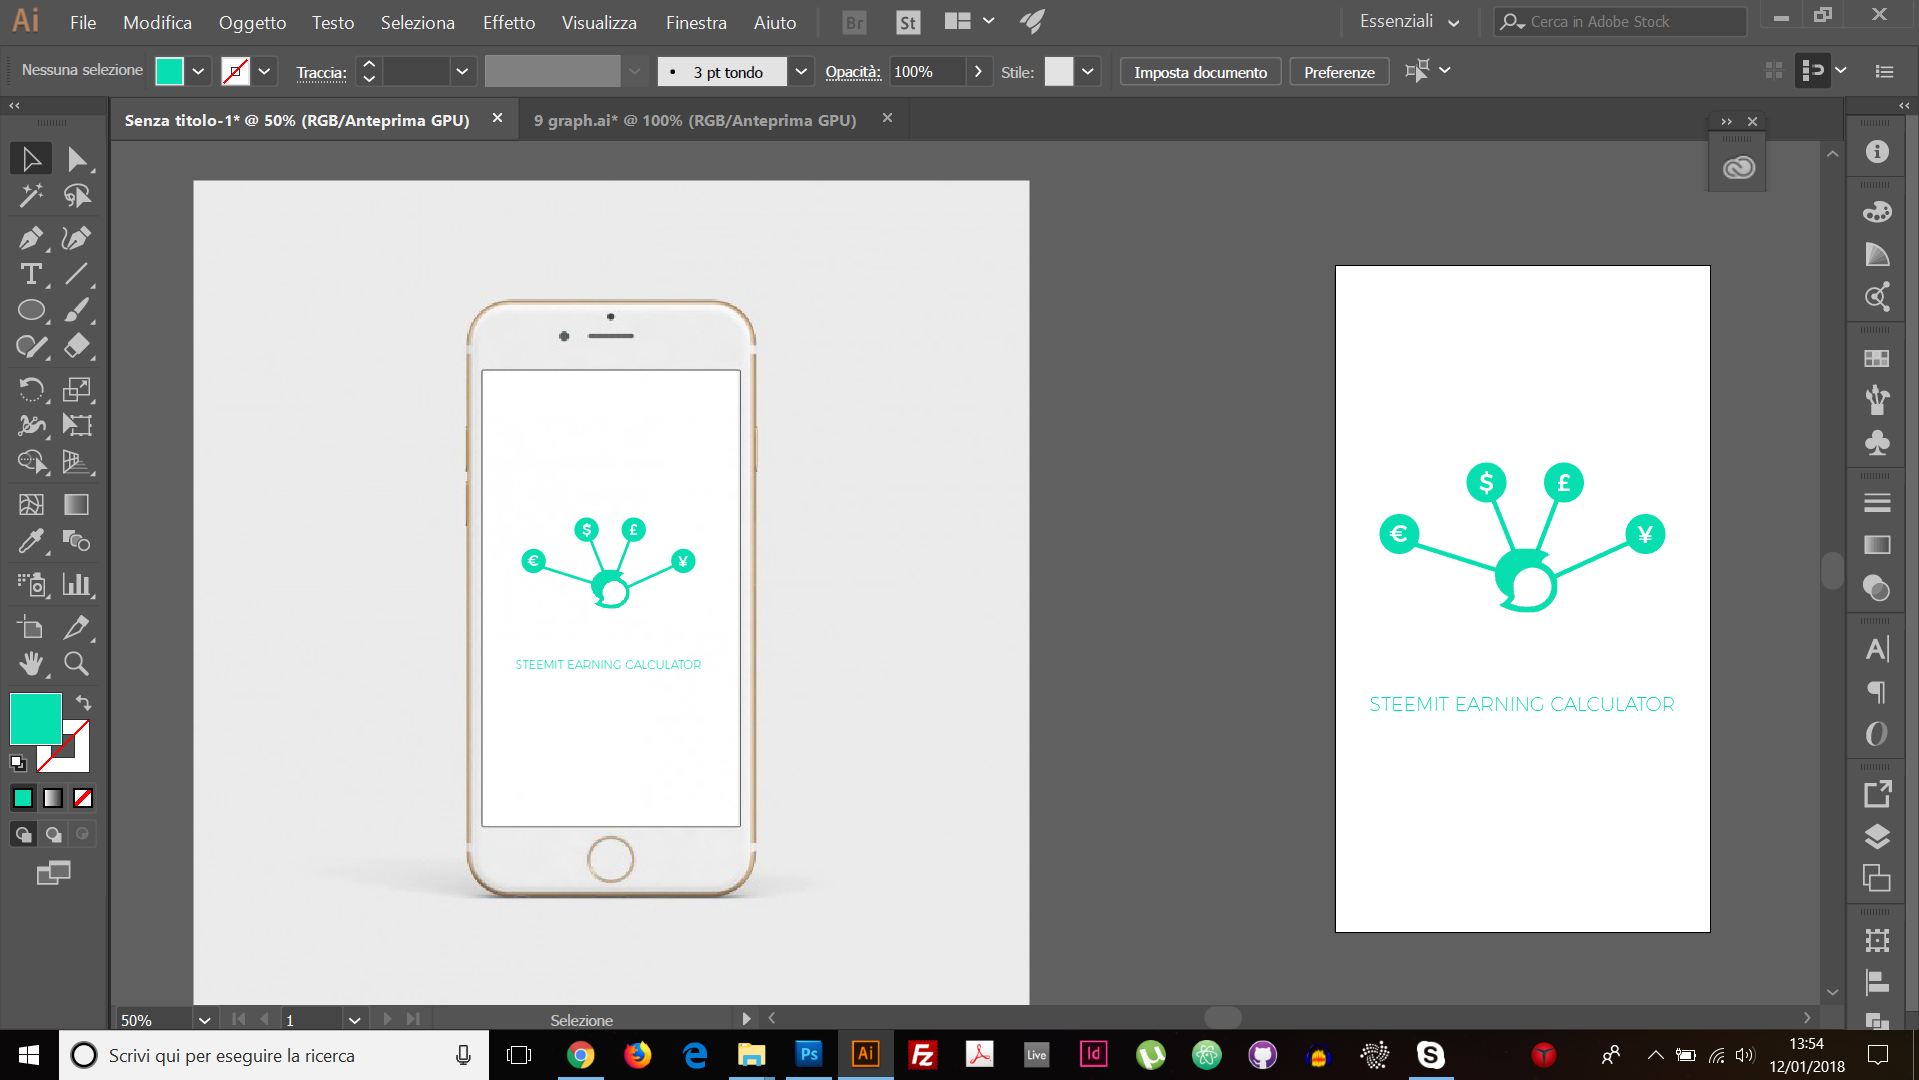Set paint mode to Color
The width and height of the screenshot is (1919, 1080).
click(23, 798)
